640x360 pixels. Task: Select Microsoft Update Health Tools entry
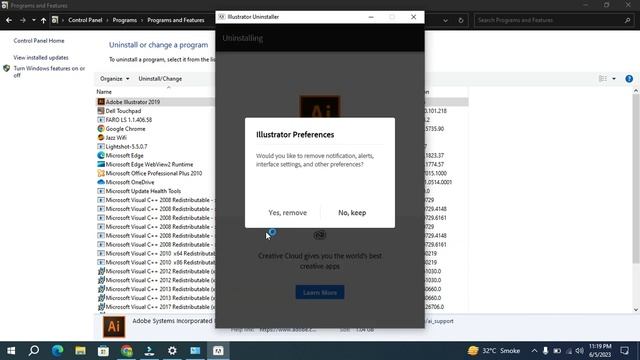point(143,191)
